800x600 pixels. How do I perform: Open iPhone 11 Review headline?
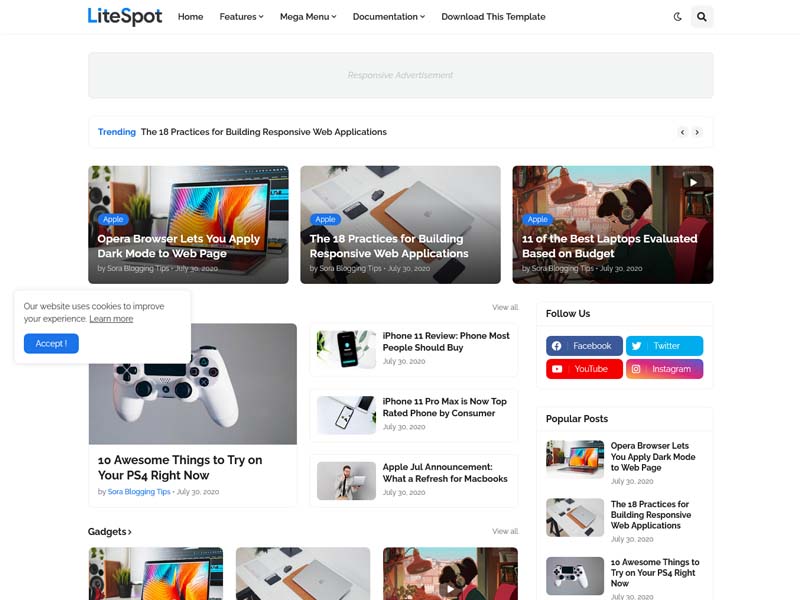tap(446, 342)
